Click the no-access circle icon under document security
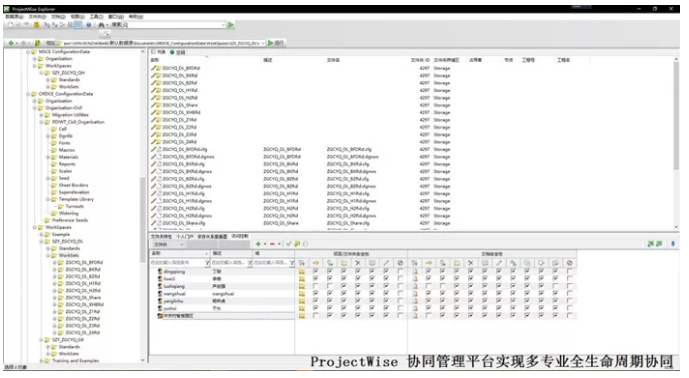The image size is (689, 378). coord(569,263)
